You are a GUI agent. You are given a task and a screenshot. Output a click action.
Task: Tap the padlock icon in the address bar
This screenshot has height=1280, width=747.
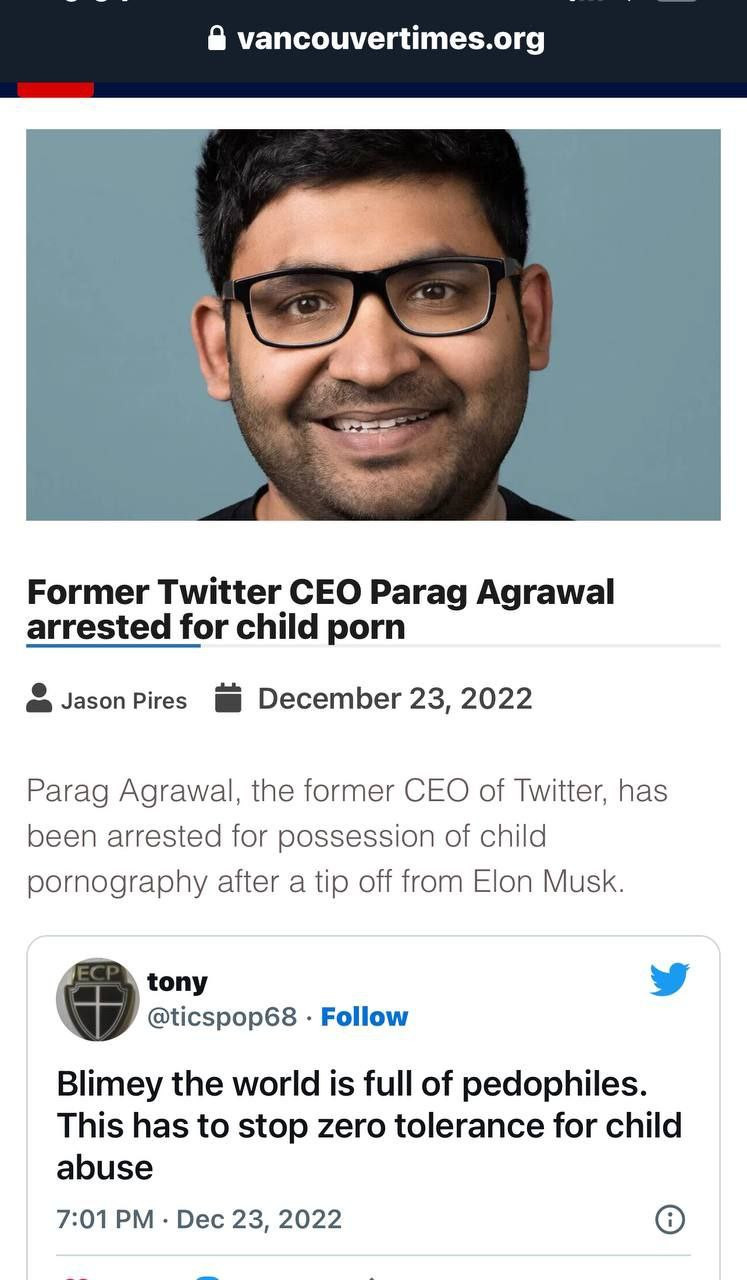(x=216, y=39)
